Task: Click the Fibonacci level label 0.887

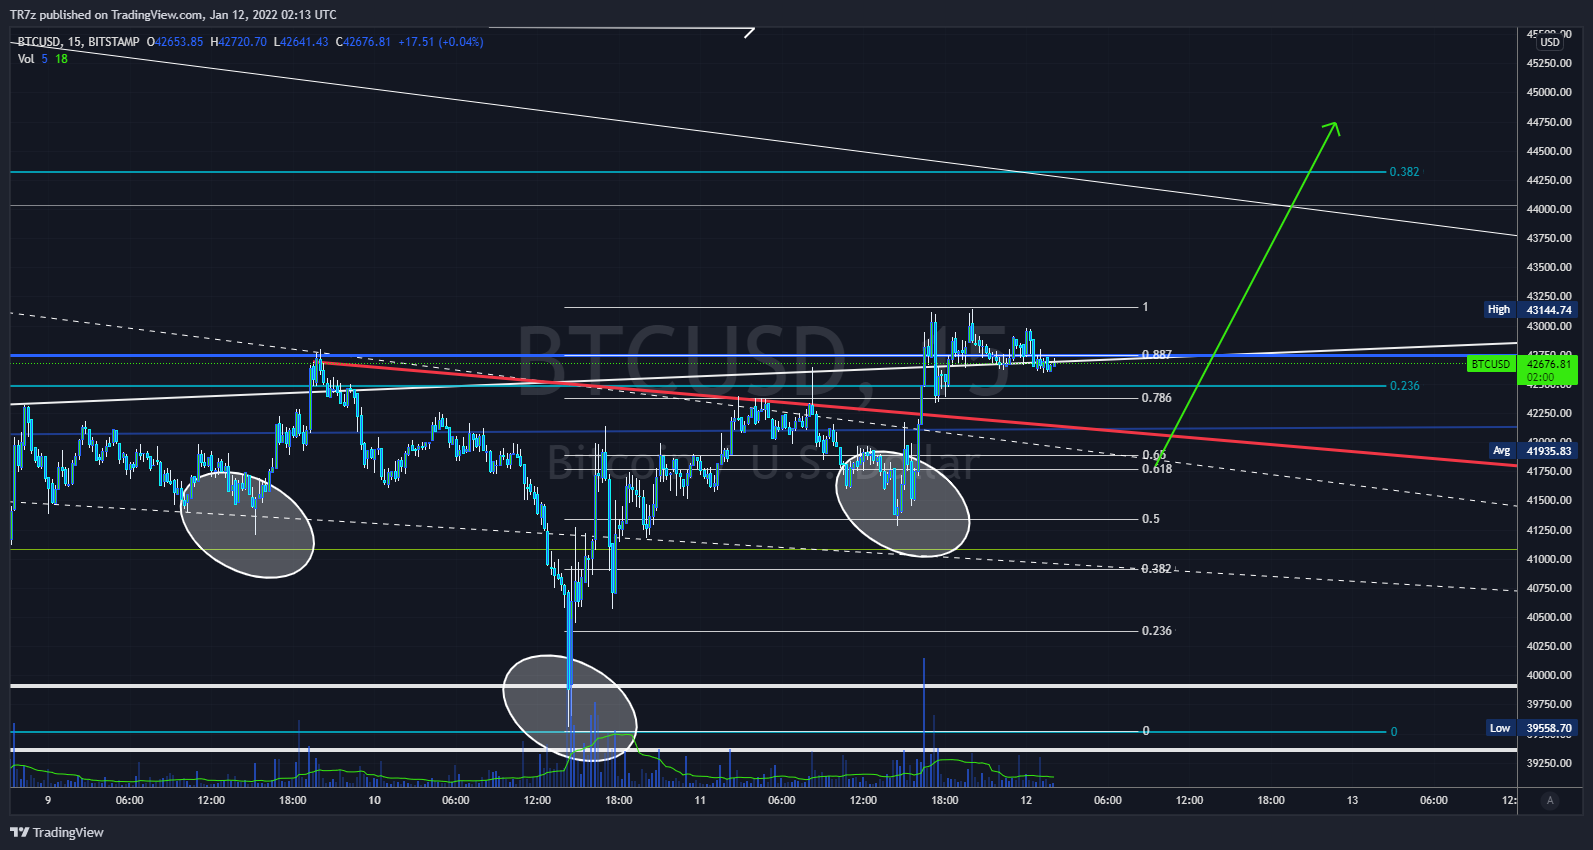Action: coord(1157,355)
